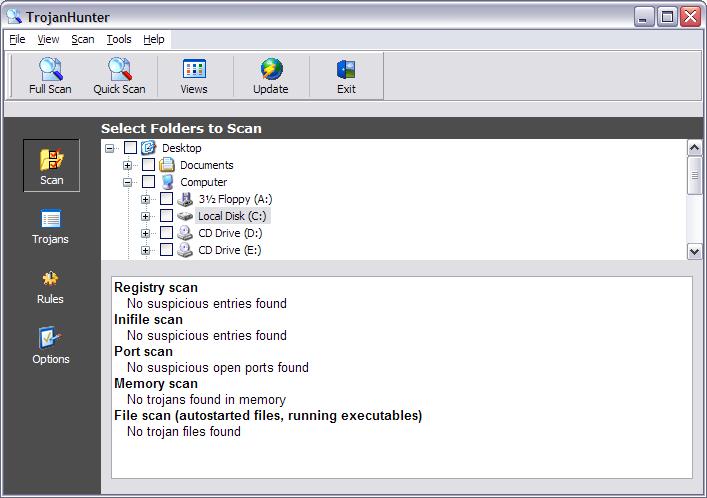Open the Scan menu
The width and height of the screenshot is (707, 498).
83,39
